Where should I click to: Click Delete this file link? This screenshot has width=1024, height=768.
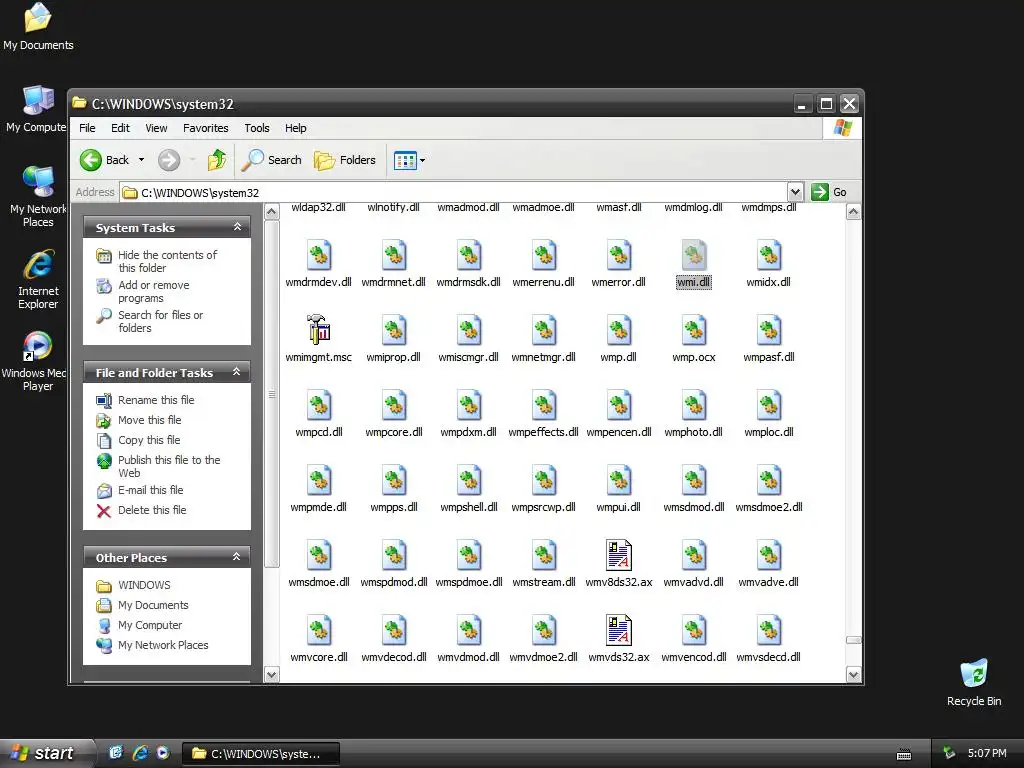152,510
